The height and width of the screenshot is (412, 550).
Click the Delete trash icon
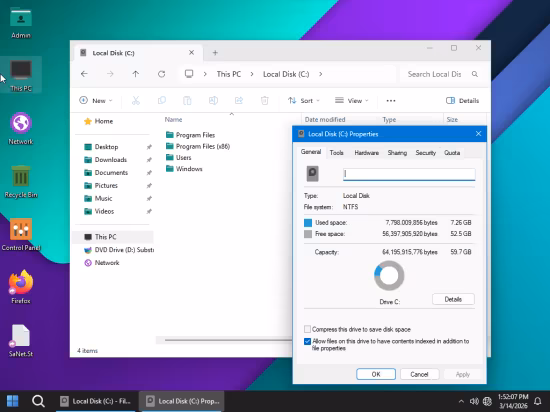tap(265, 101)
